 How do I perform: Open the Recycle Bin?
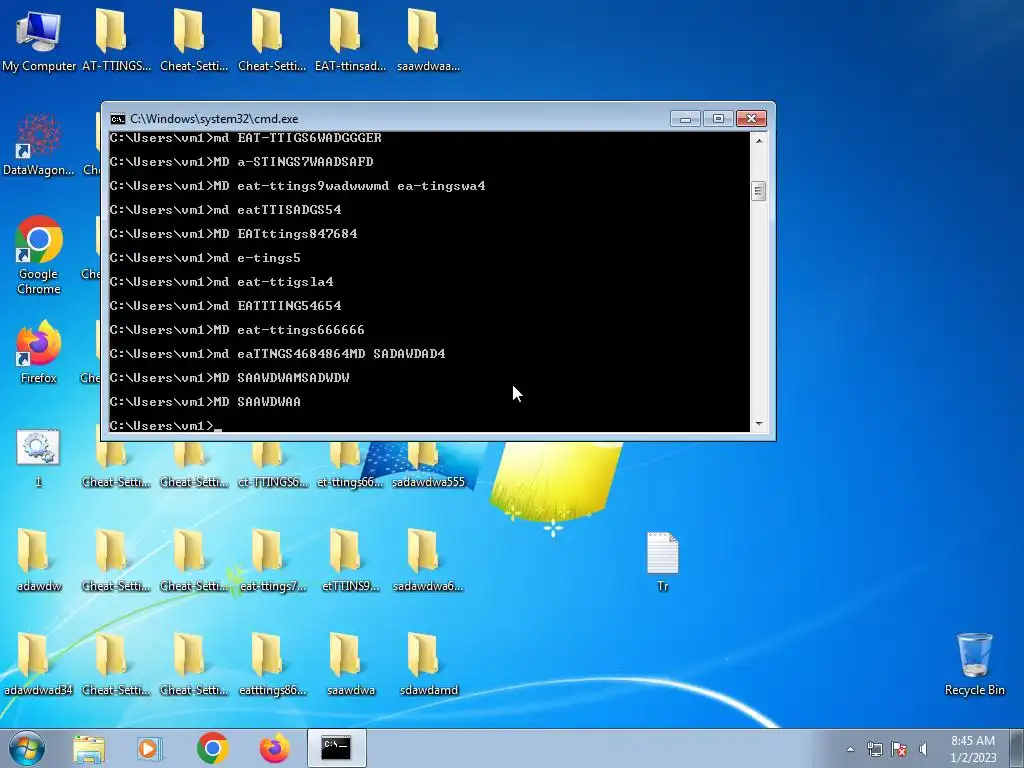click(x=974, y=664)
